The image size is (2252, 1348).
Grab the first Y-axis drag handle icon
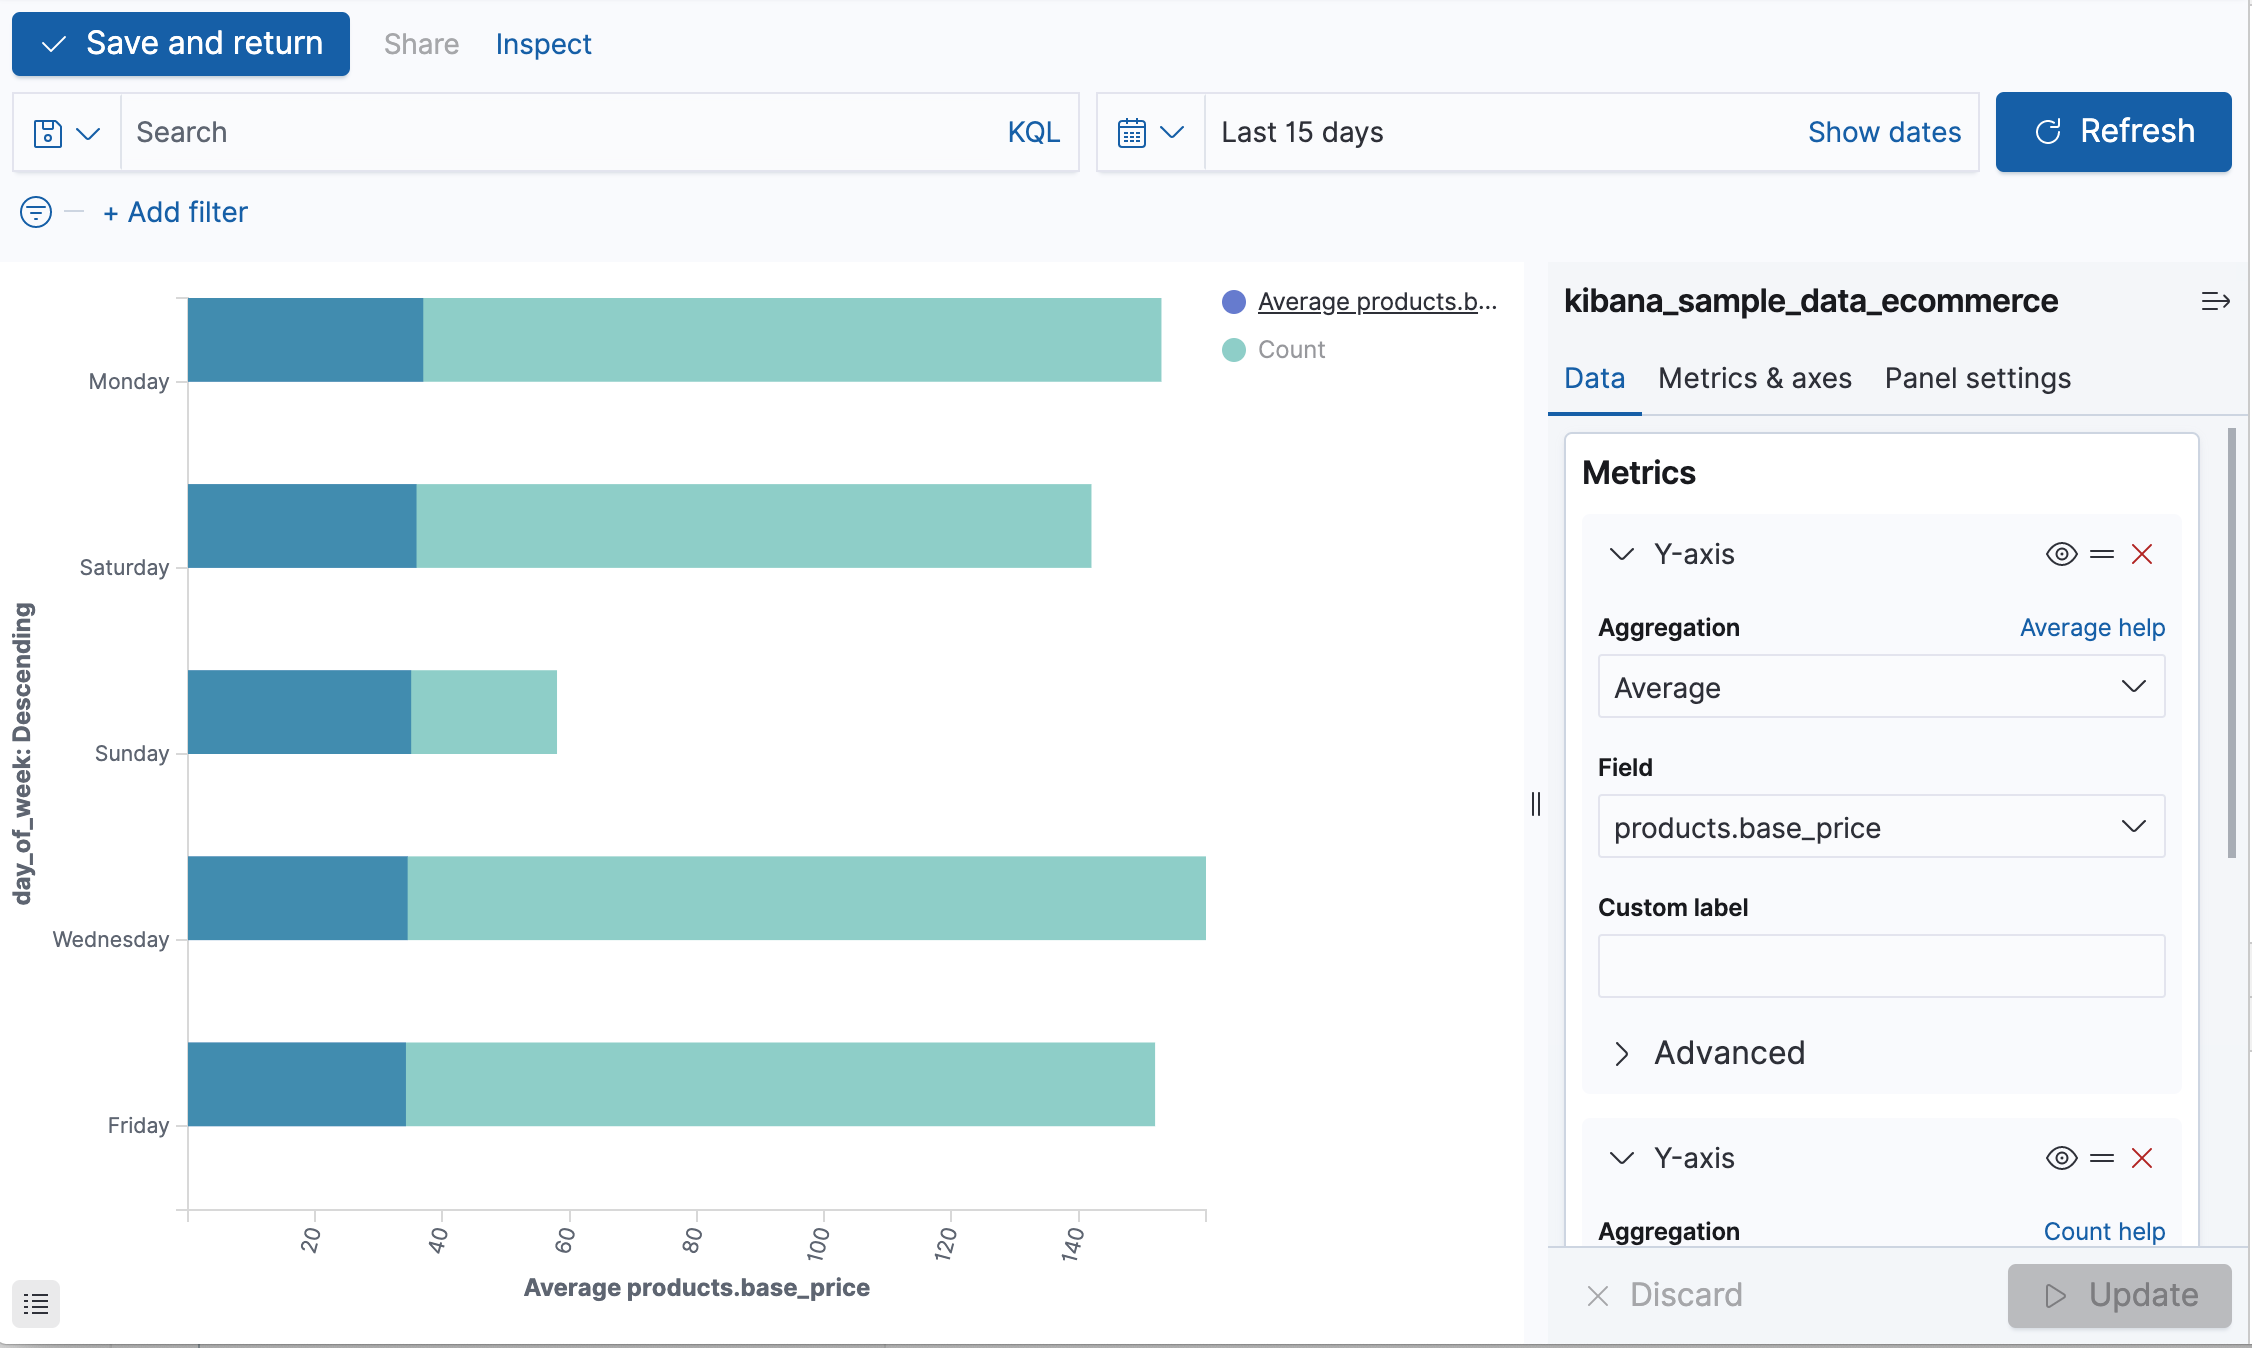click(x=2102, y=554)
